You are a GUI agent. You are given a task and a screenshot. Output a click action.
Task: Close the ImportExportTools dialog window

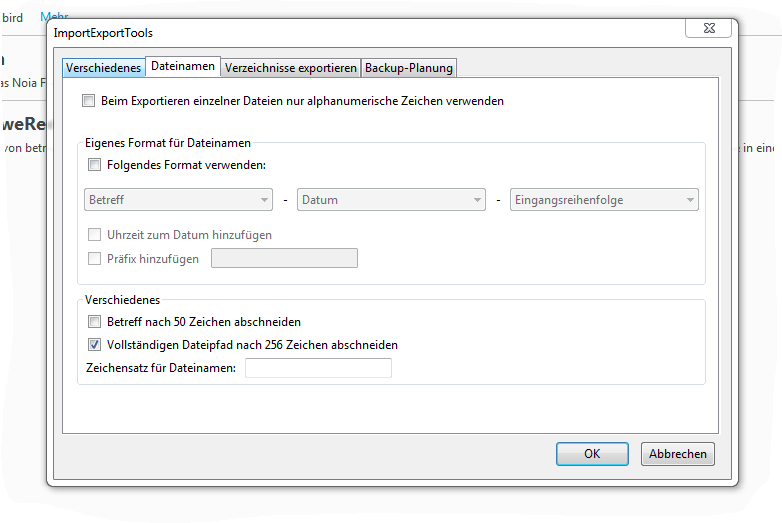point(708,29)
